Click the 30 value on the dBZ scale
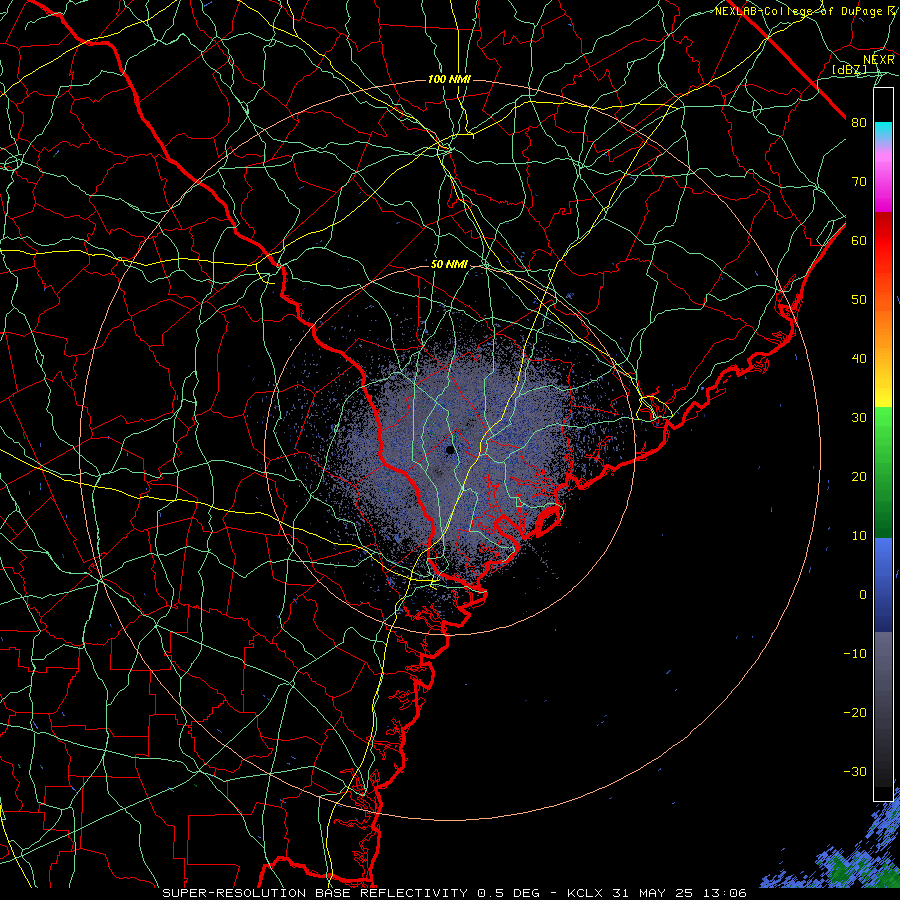This screenshot has width=900, height=900. click(x=859, y=418)
